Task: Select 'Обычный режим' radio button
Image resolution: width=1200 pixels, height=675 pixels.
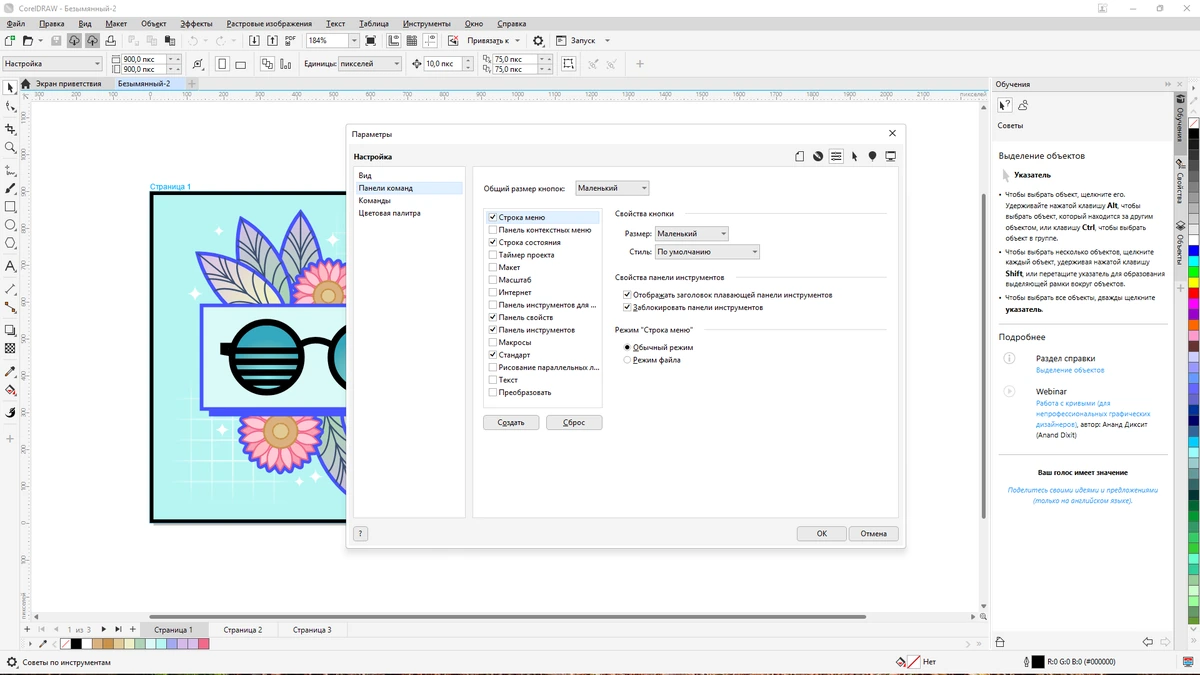Action: [x=627, y=347]
